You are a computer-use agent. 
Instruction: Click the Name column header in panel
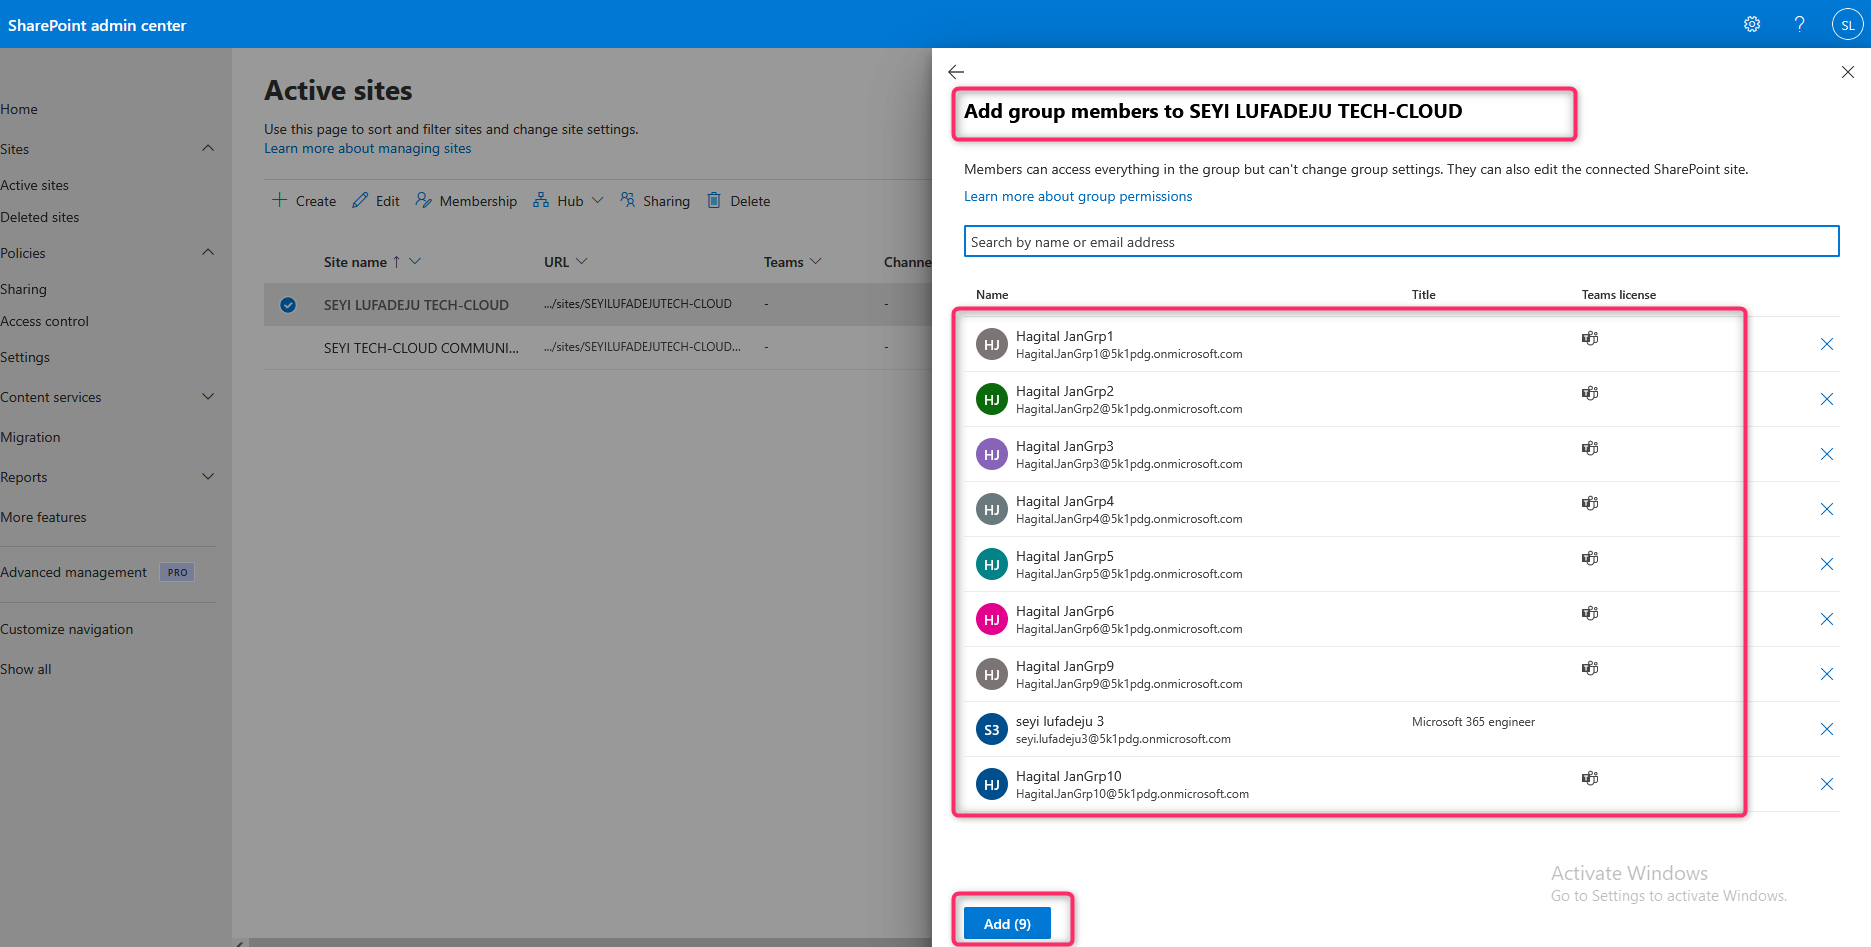[992, 295]
